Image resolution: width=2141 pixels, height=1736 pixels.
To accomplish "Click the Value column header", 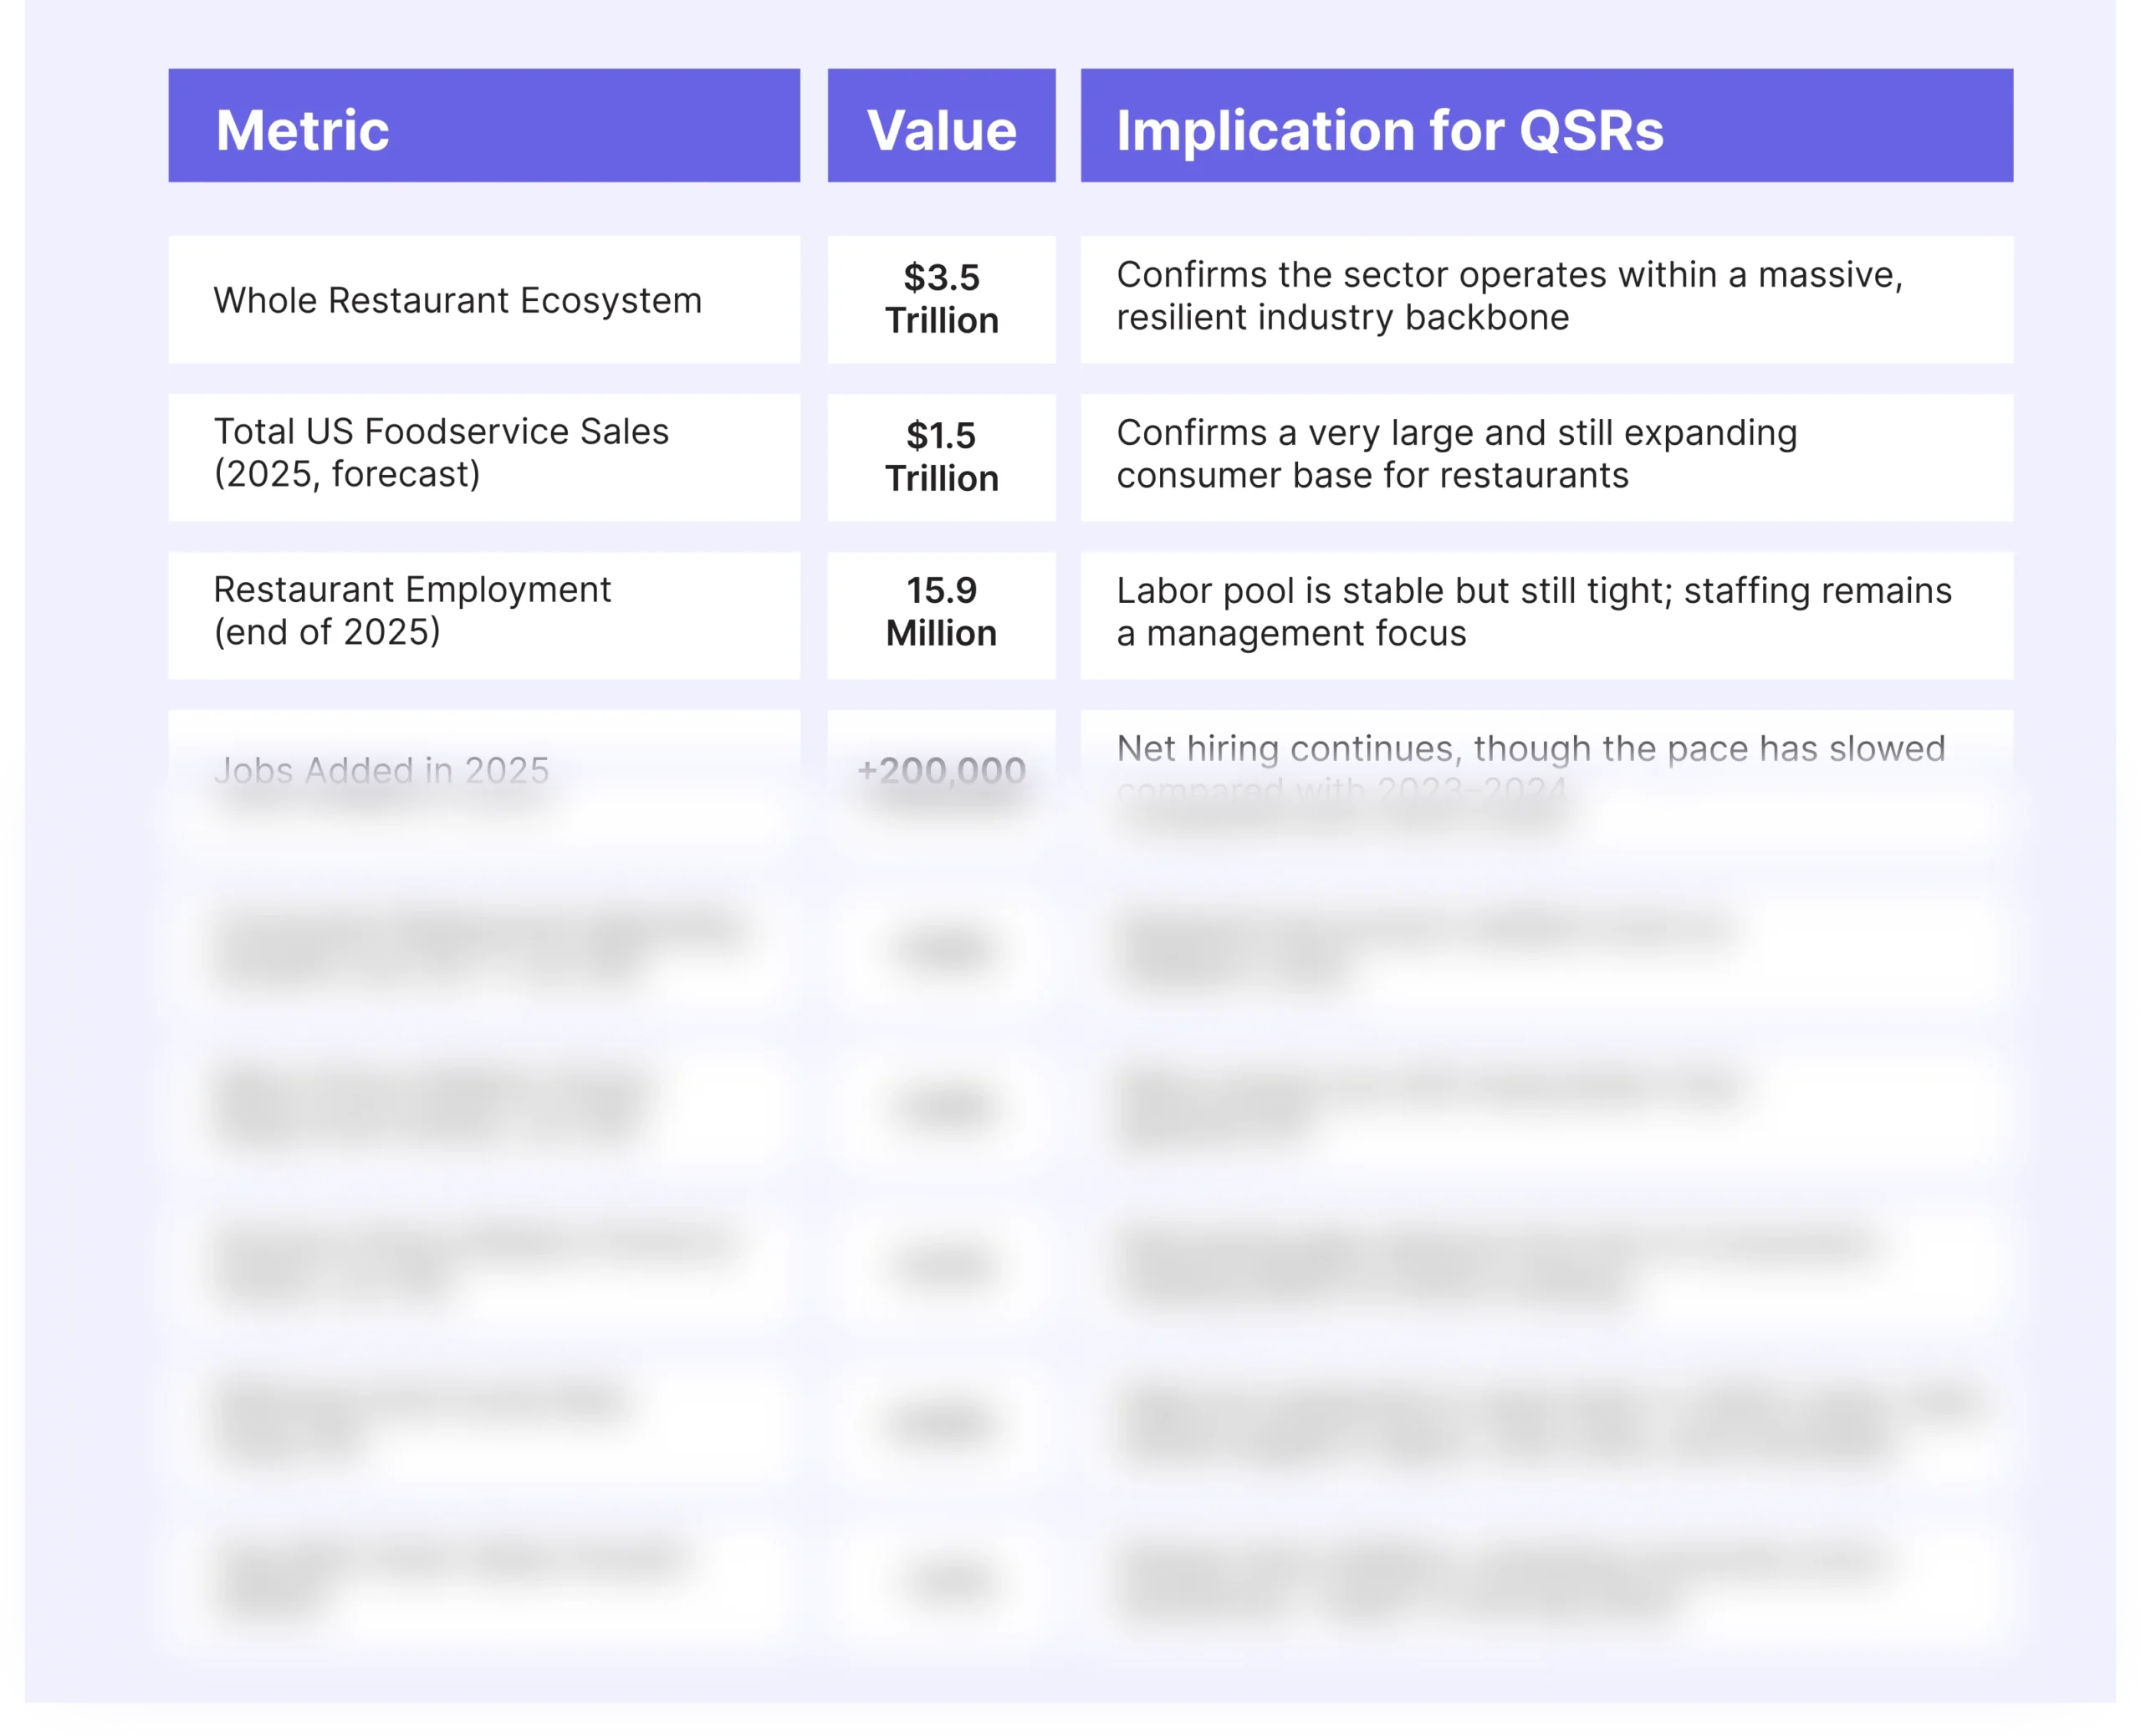I will pos(941,126).
